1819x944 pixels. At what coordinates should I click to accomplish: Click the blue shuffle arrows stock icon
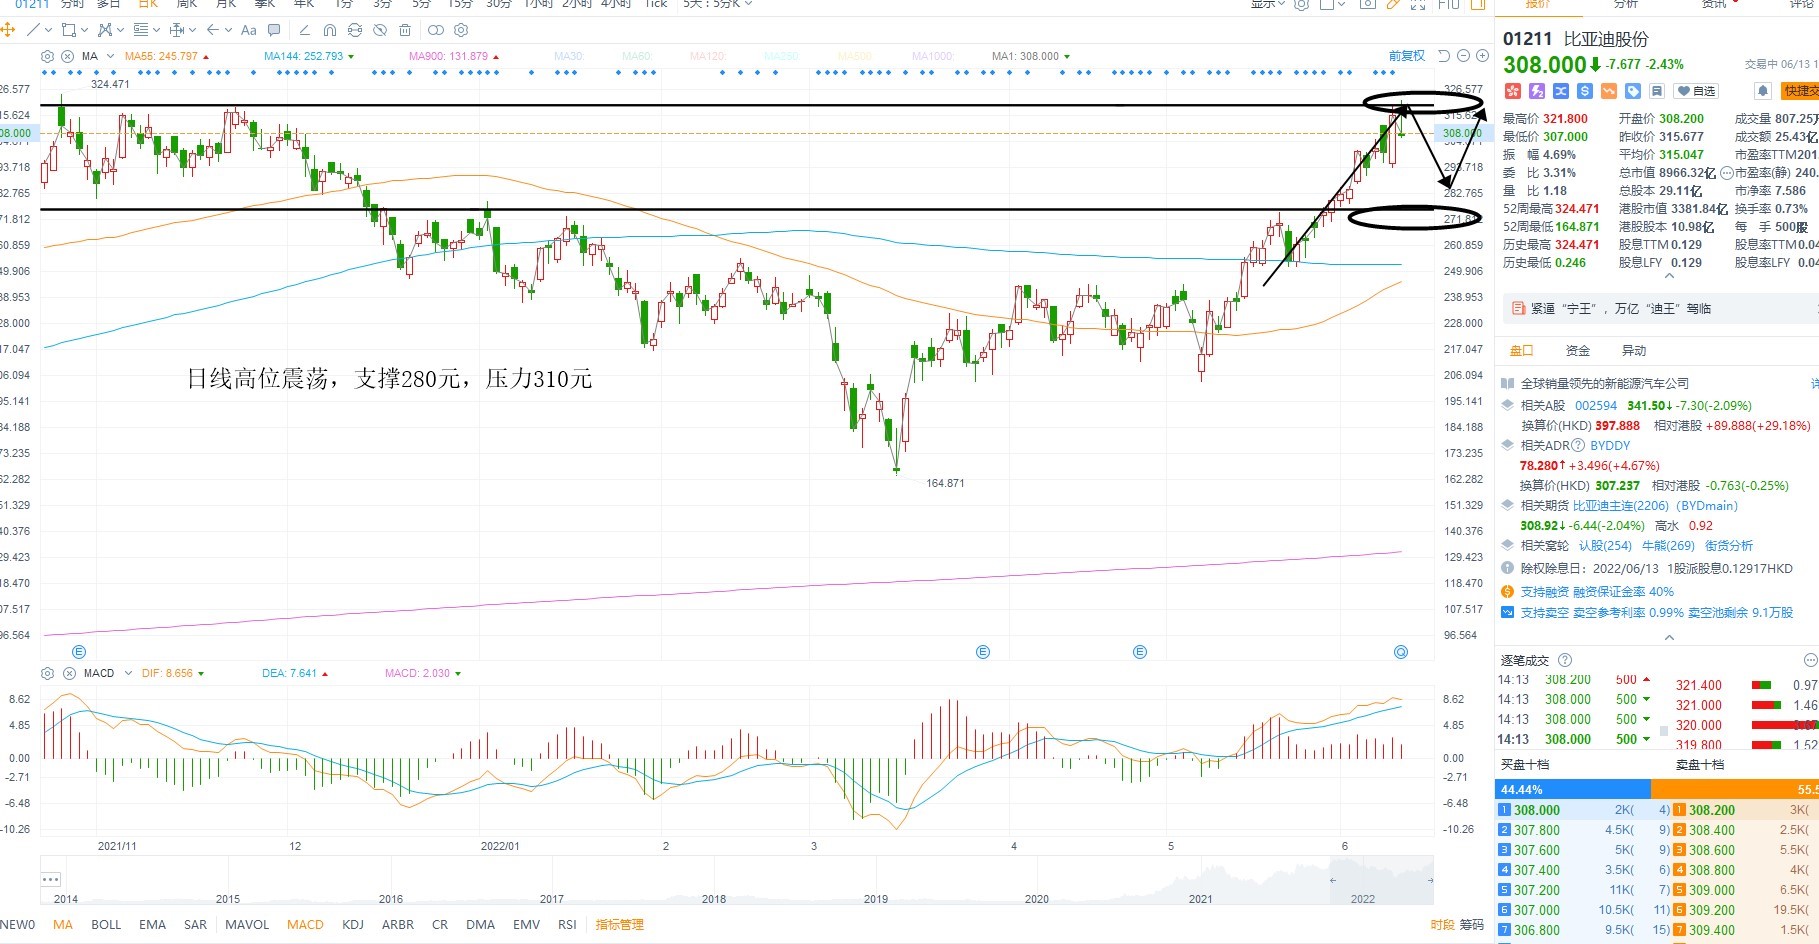tap(1561, 91)
